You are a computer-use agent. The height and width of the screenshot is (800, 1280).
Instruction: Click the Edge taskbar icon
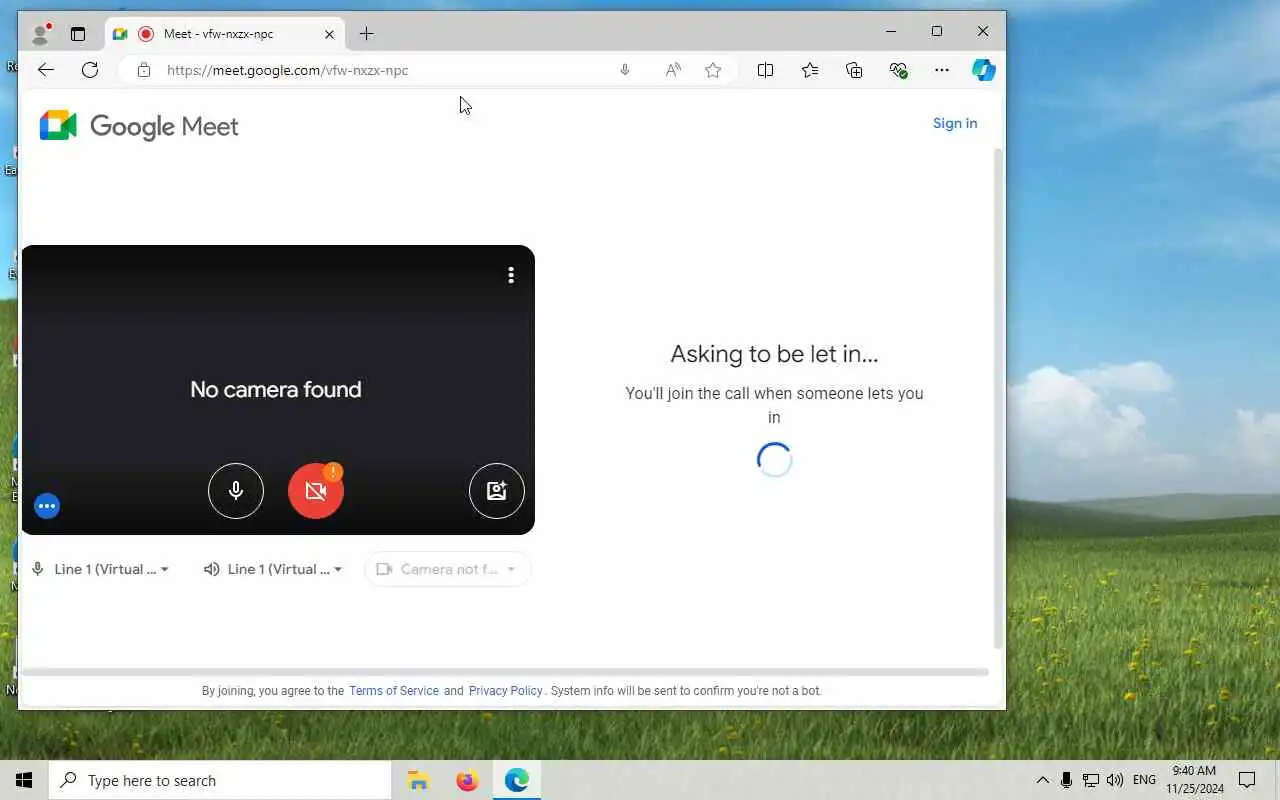coord(517,780)
